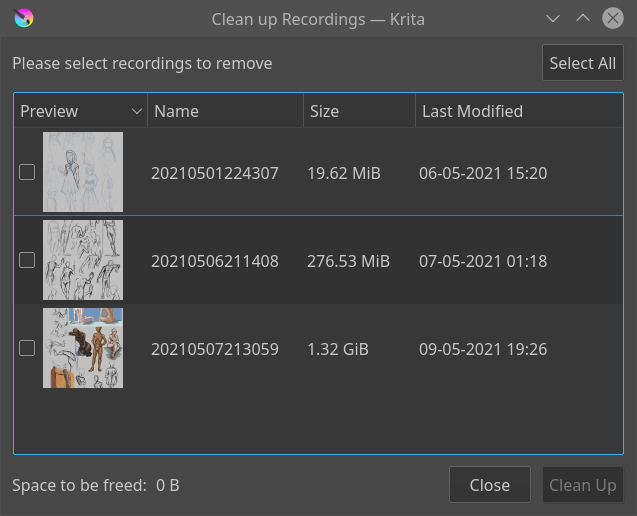The width and height of the screenshot is (637, 516).
Task: Click the 276.53 MiB size cell
Action: [x=348, y=261]
